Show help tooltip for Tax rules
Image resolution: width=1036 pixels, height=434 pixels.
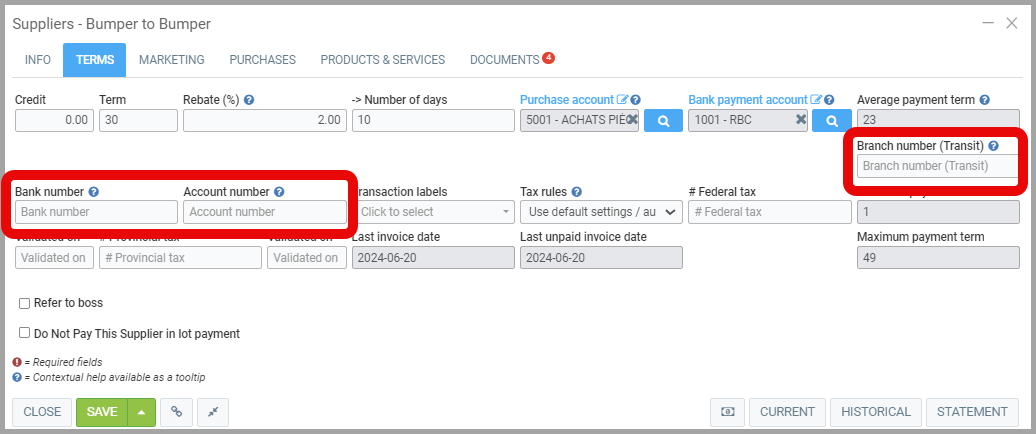(578, 192)
